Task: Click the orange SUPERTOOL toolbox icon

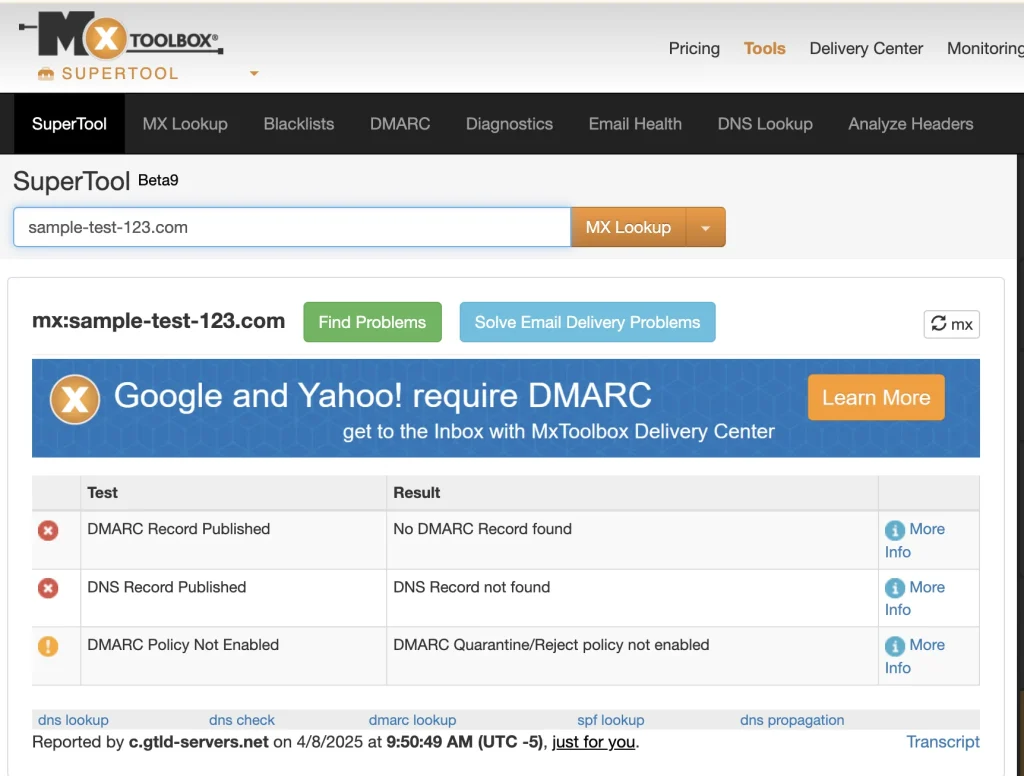Action: (x=46, y=74)
